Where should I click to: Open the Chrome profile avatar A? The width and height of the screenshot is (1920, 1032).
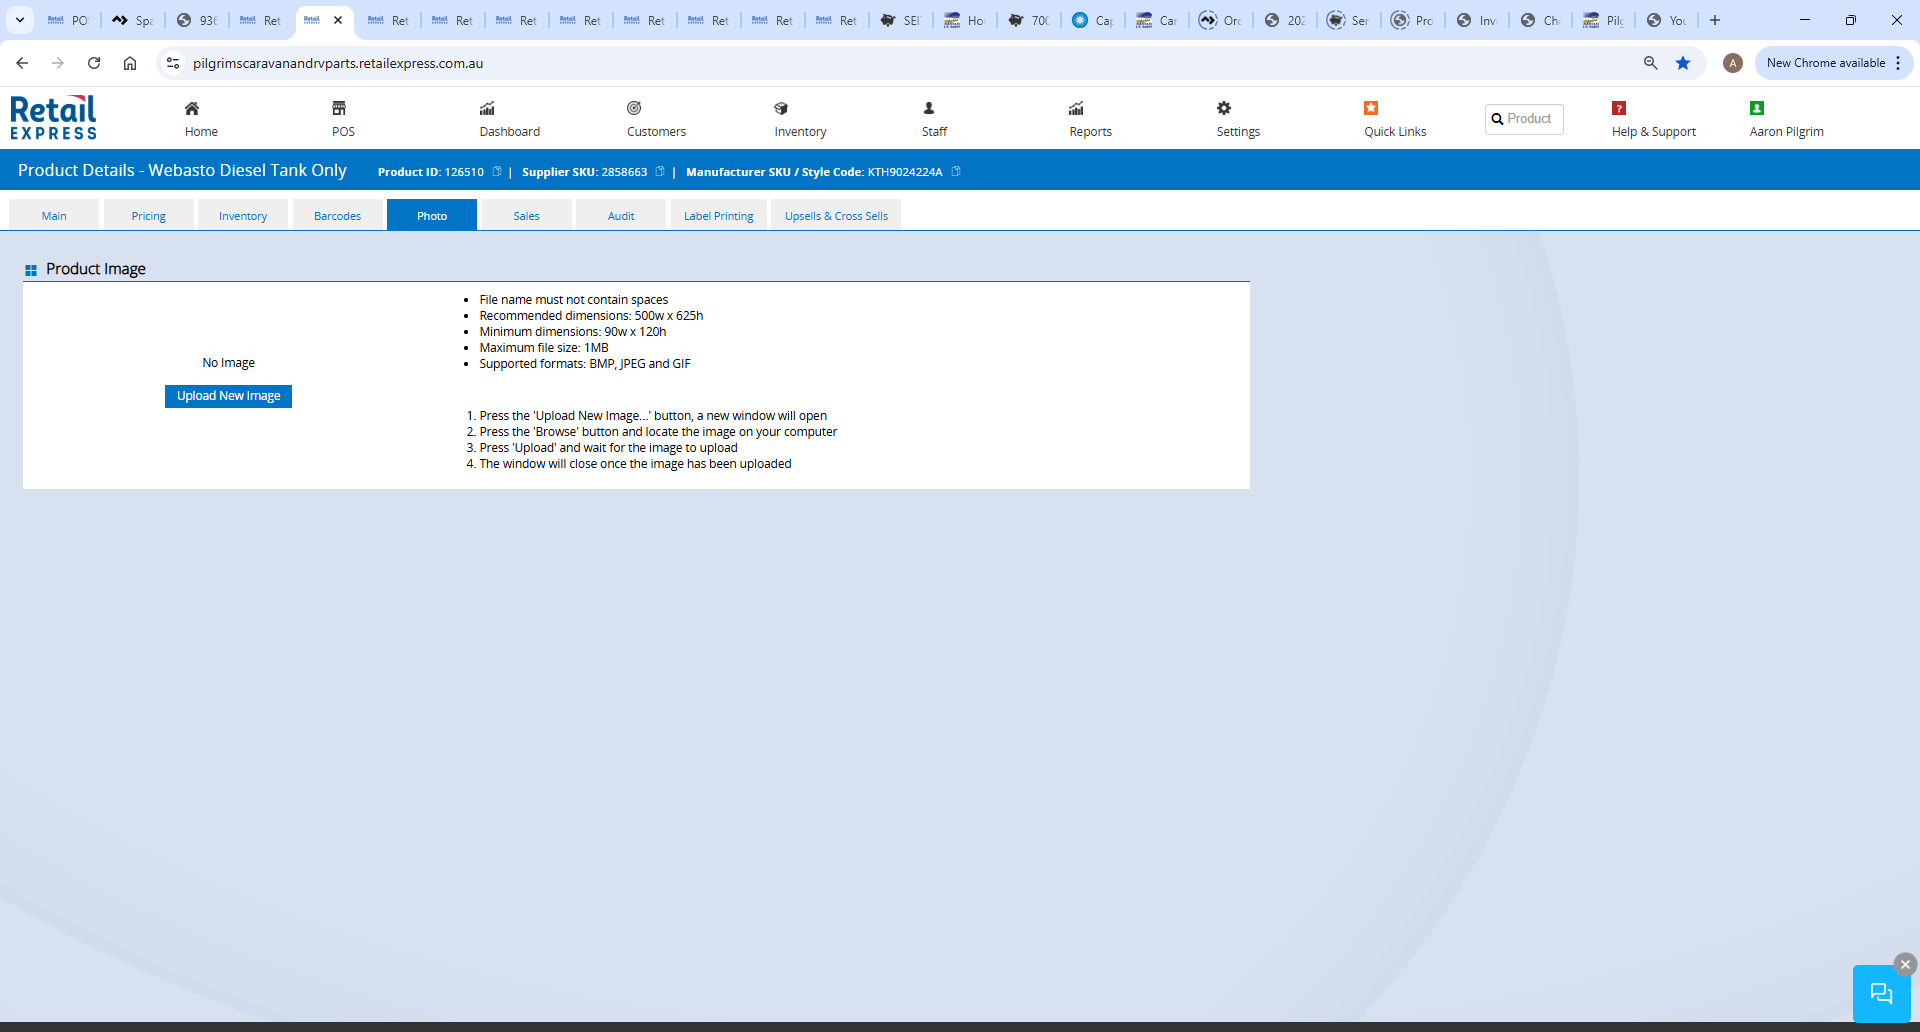coord(1733,63)
